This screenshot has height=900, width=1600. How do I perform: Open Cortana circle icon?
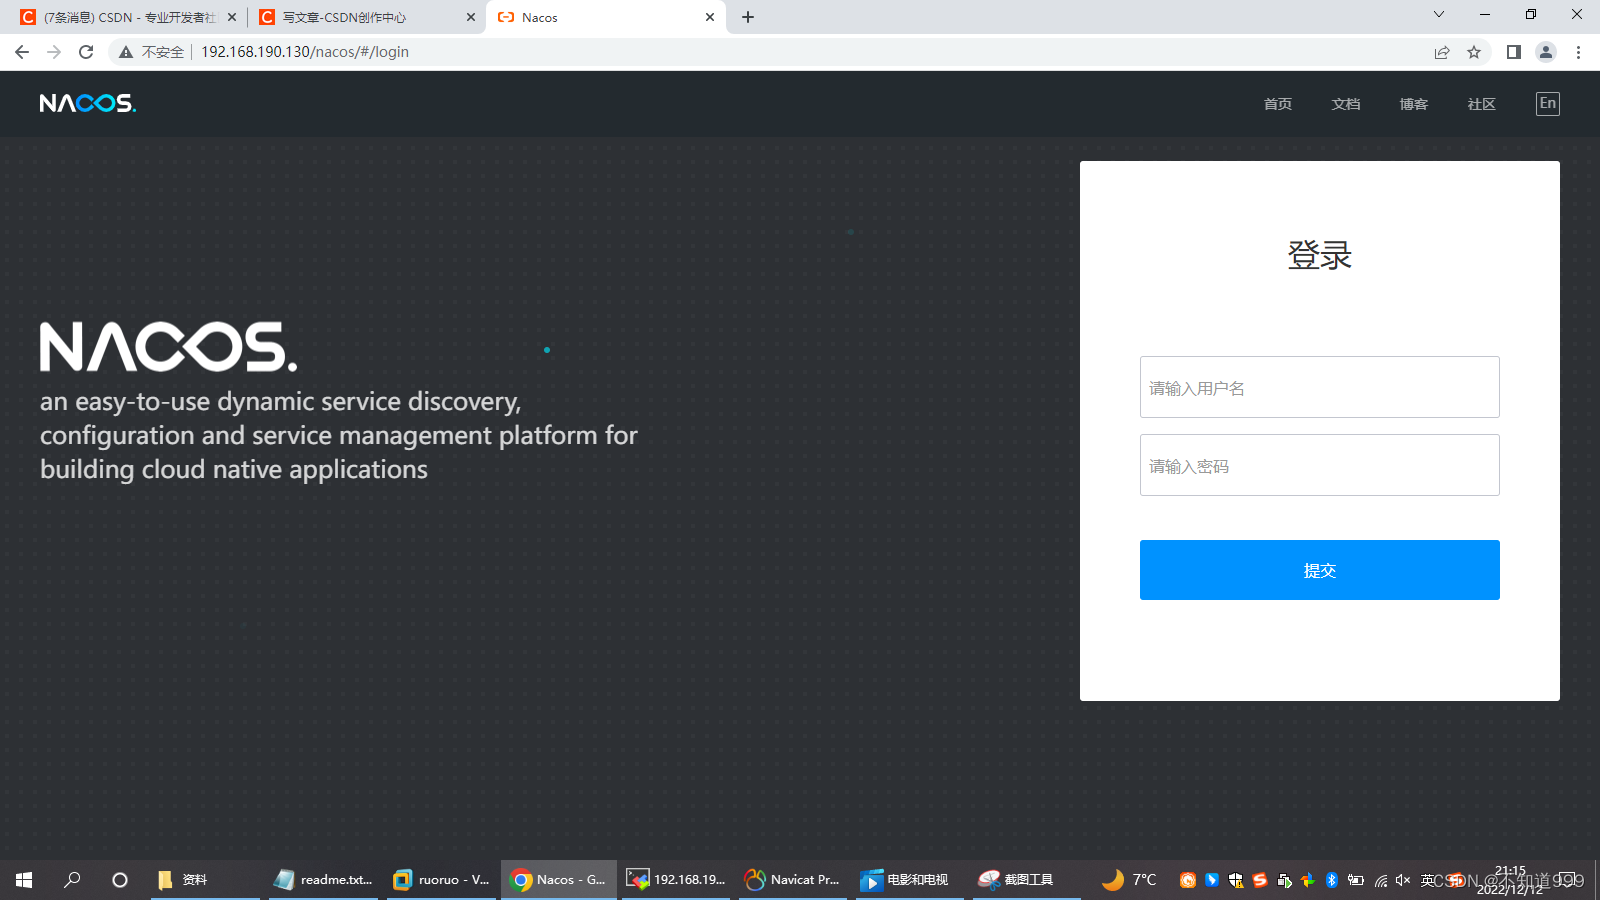click(x=120, y=880)
